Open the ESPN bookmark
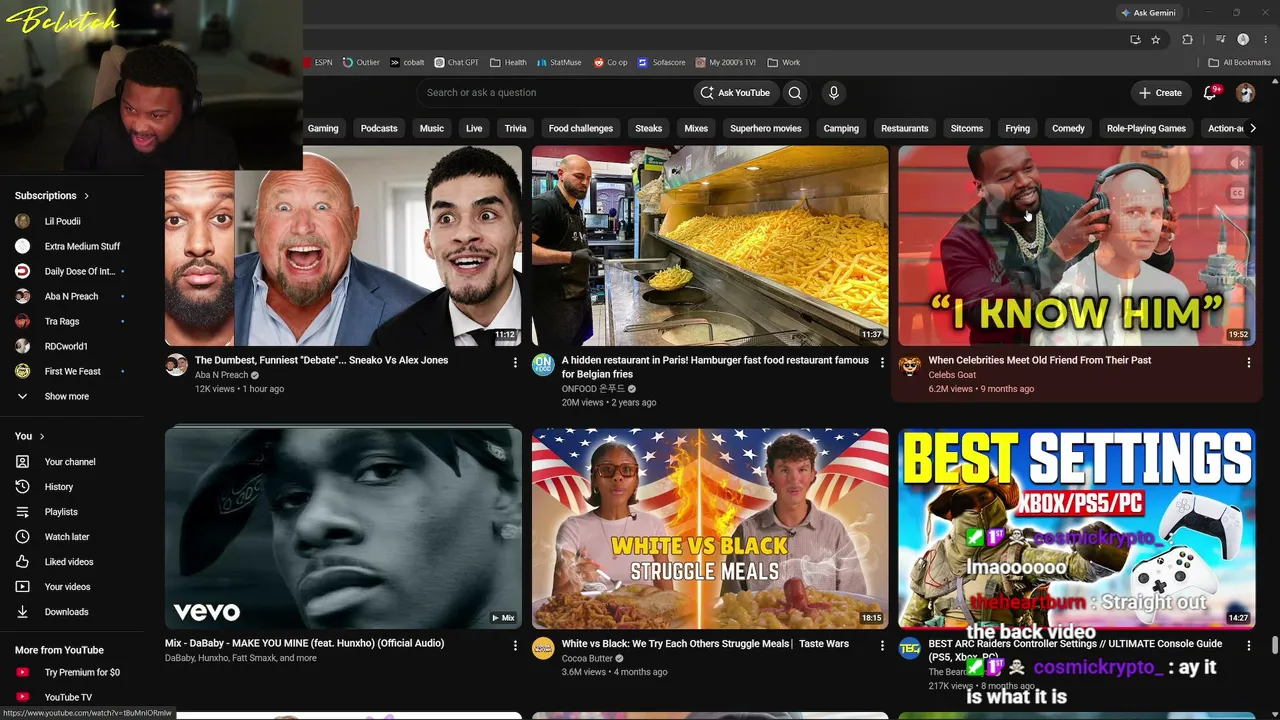The height and width of the screenshot is (720, 1280). 318,62
